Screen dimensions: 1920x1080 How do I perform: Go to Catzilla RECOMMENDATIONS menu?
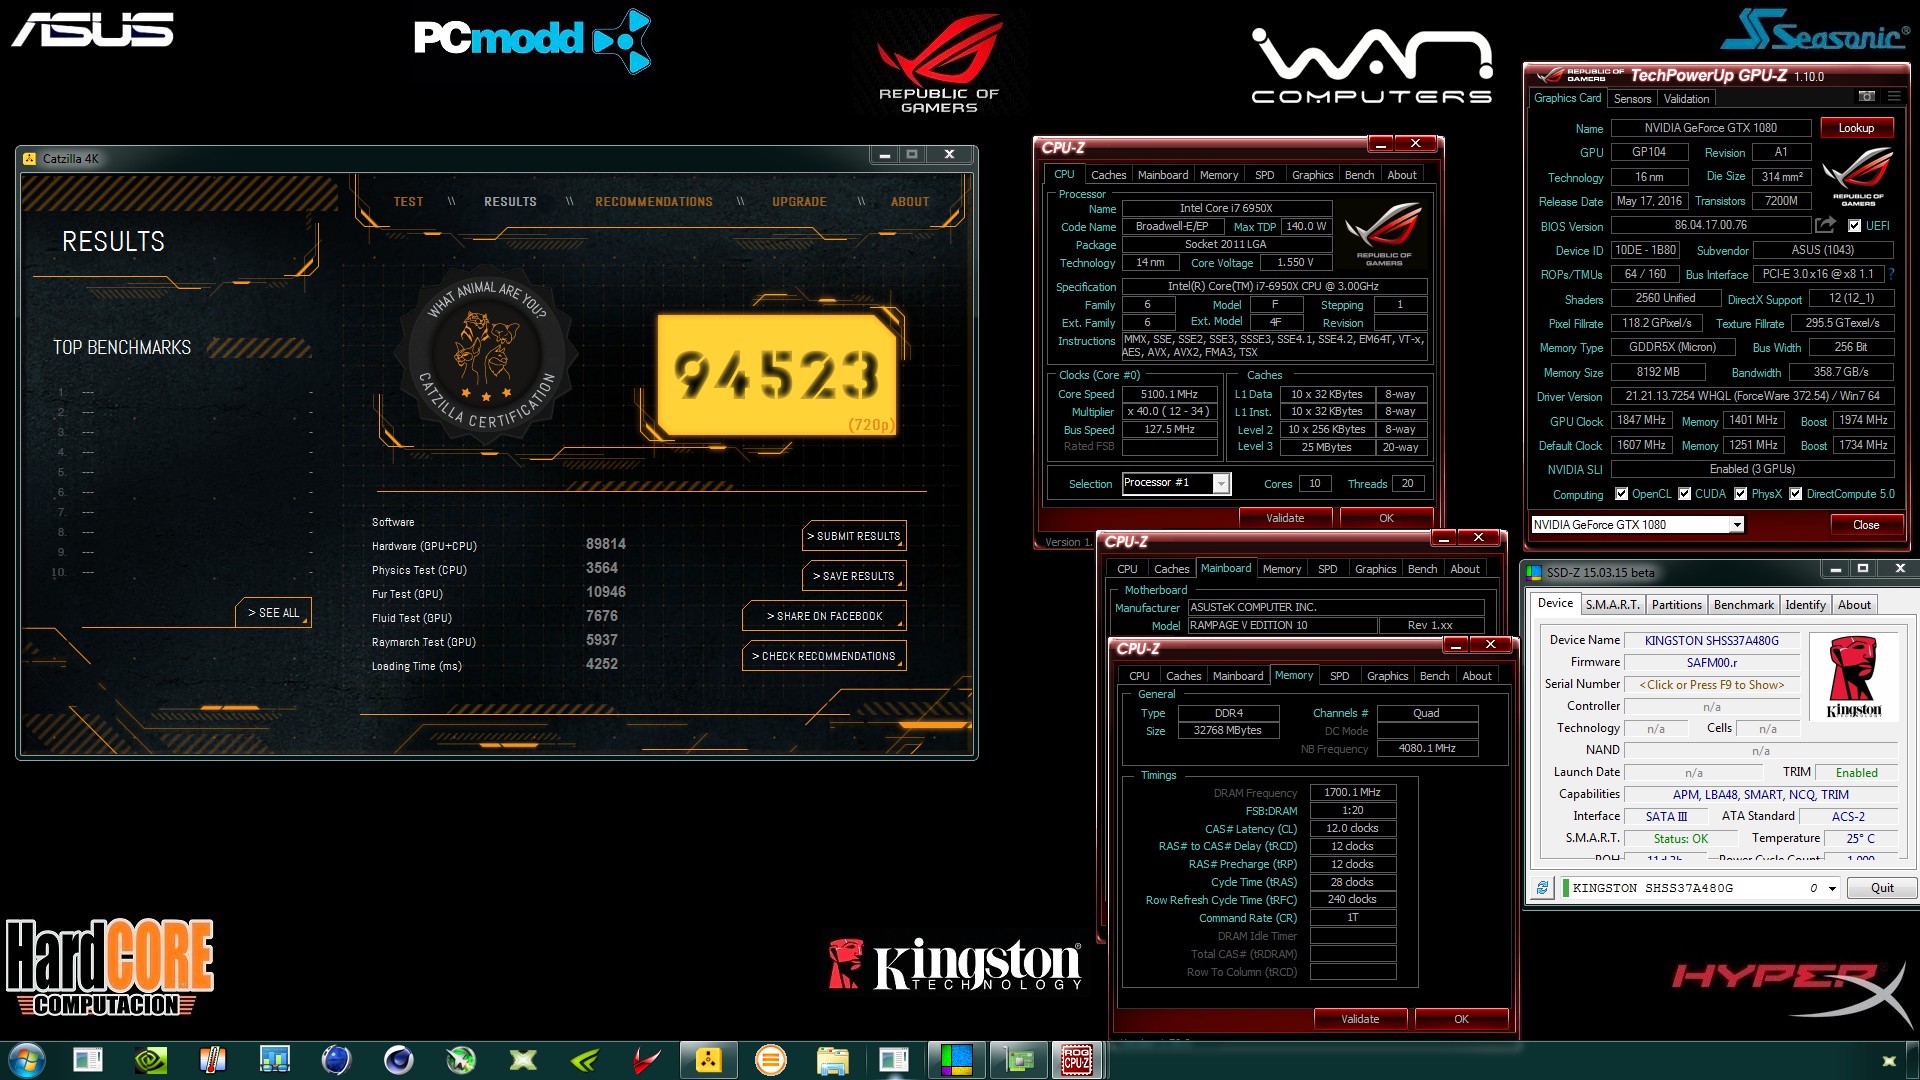tap(654, 202)
